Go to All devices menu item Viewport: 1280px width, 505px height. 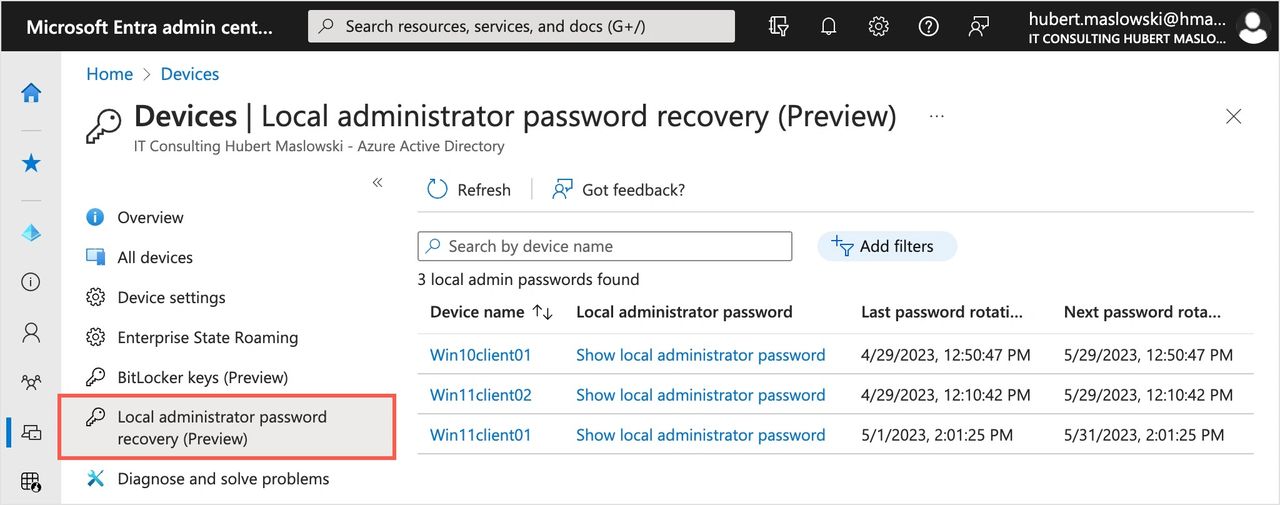click(x=155, y=257)
